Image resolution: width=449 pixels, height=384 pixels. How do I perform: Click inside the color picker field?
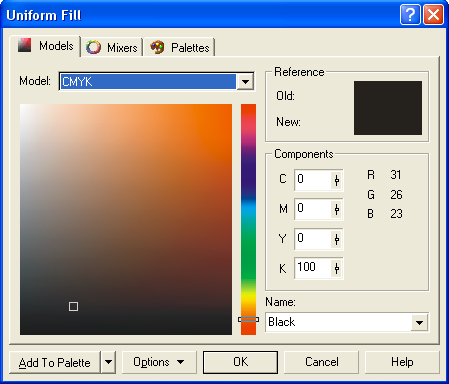(126, 219)
